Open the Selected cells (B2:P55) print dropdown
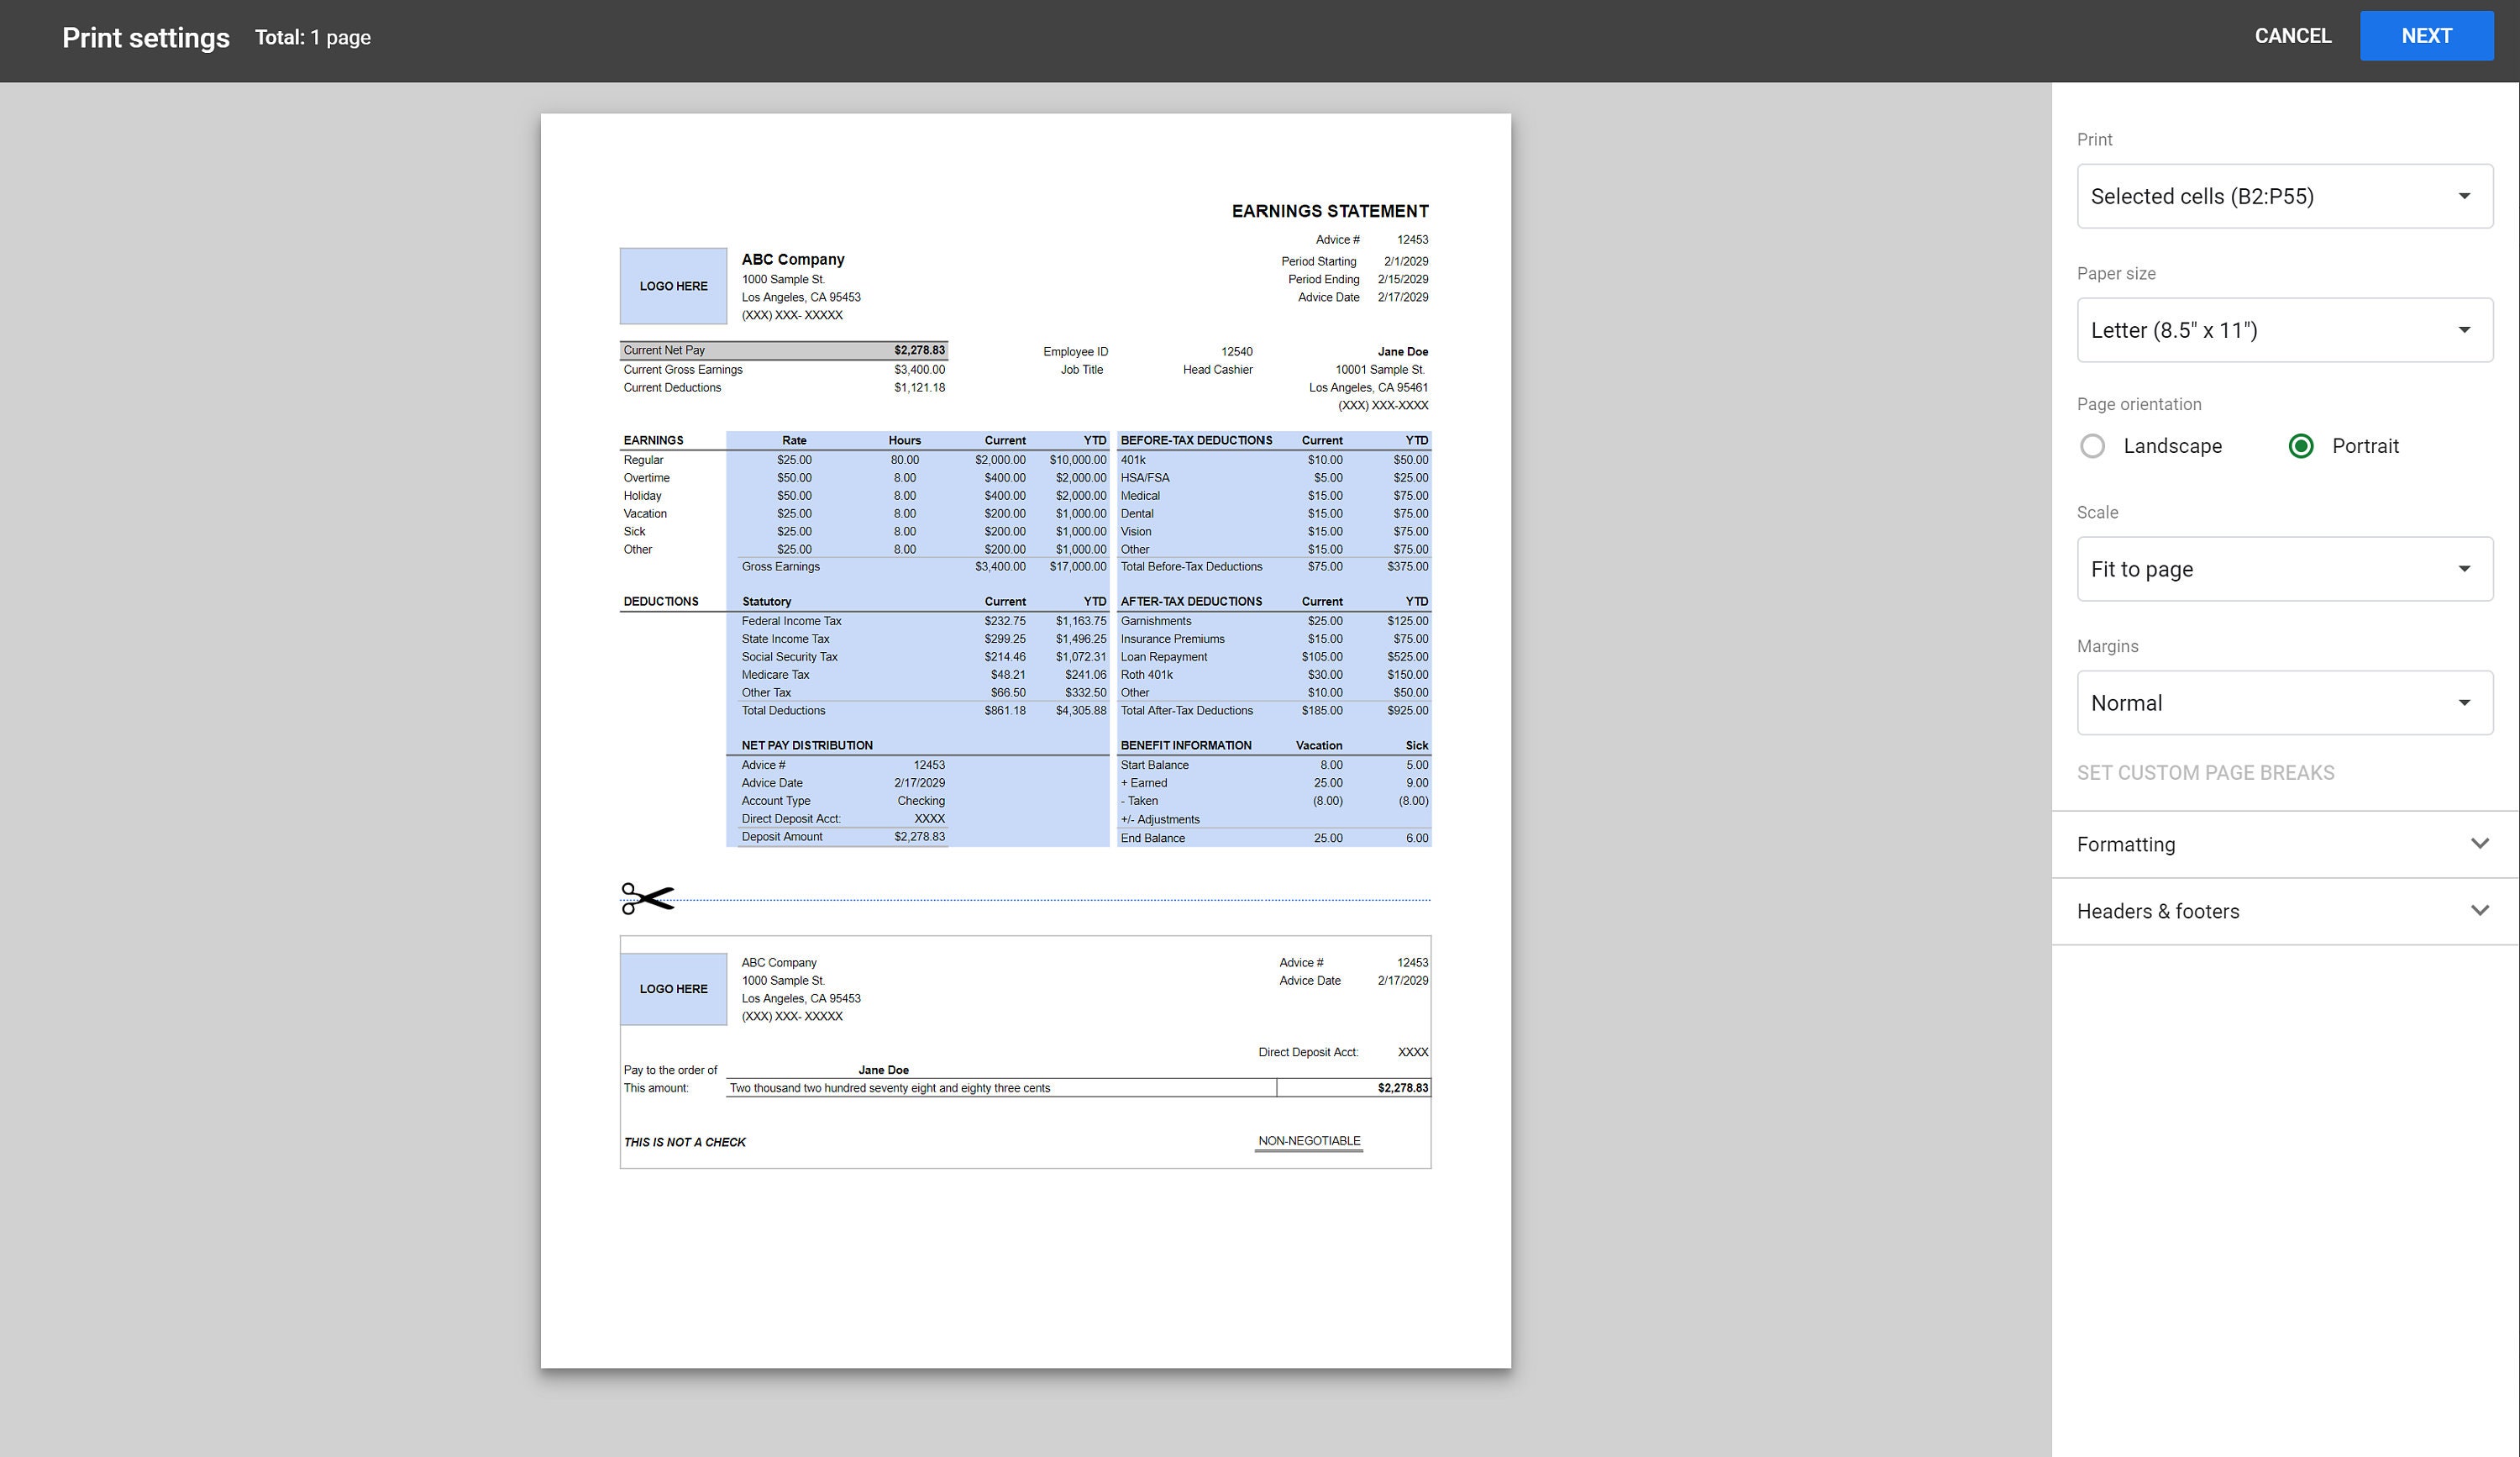 click(x=2284, y=196)
